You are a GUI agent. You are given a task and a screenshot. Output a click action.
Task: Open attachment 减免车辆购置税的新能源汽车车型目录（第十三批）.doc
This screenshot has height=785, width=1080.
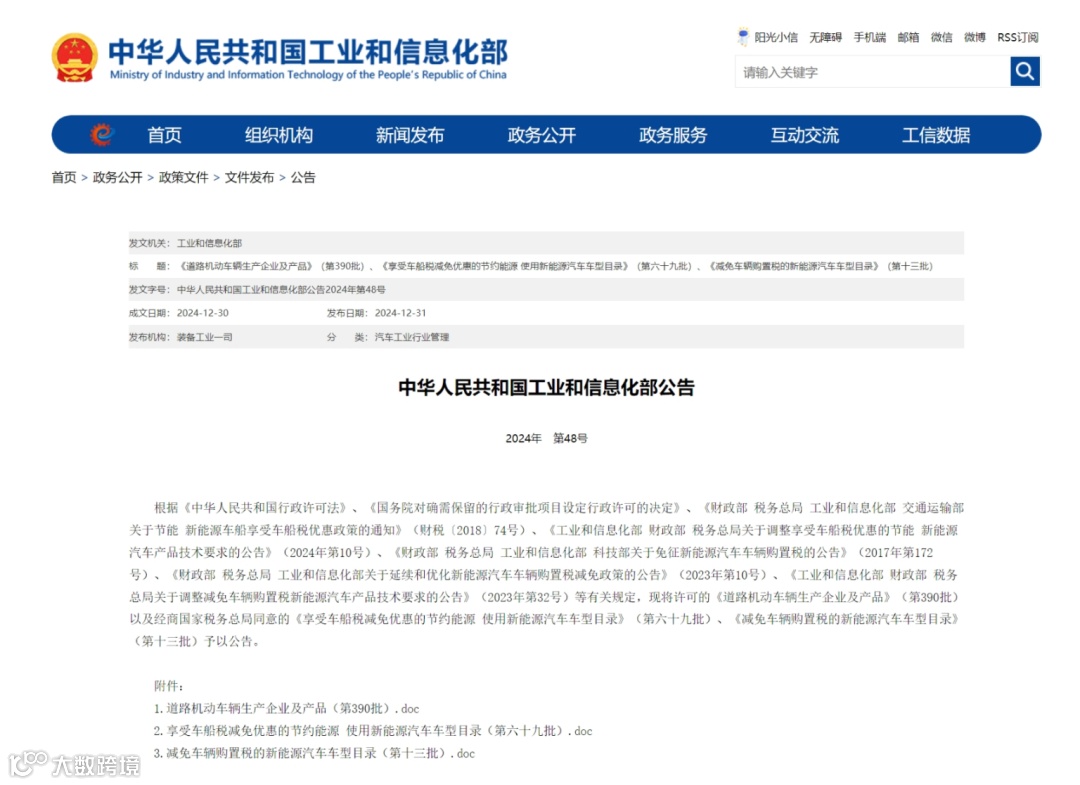click(314, 753)
